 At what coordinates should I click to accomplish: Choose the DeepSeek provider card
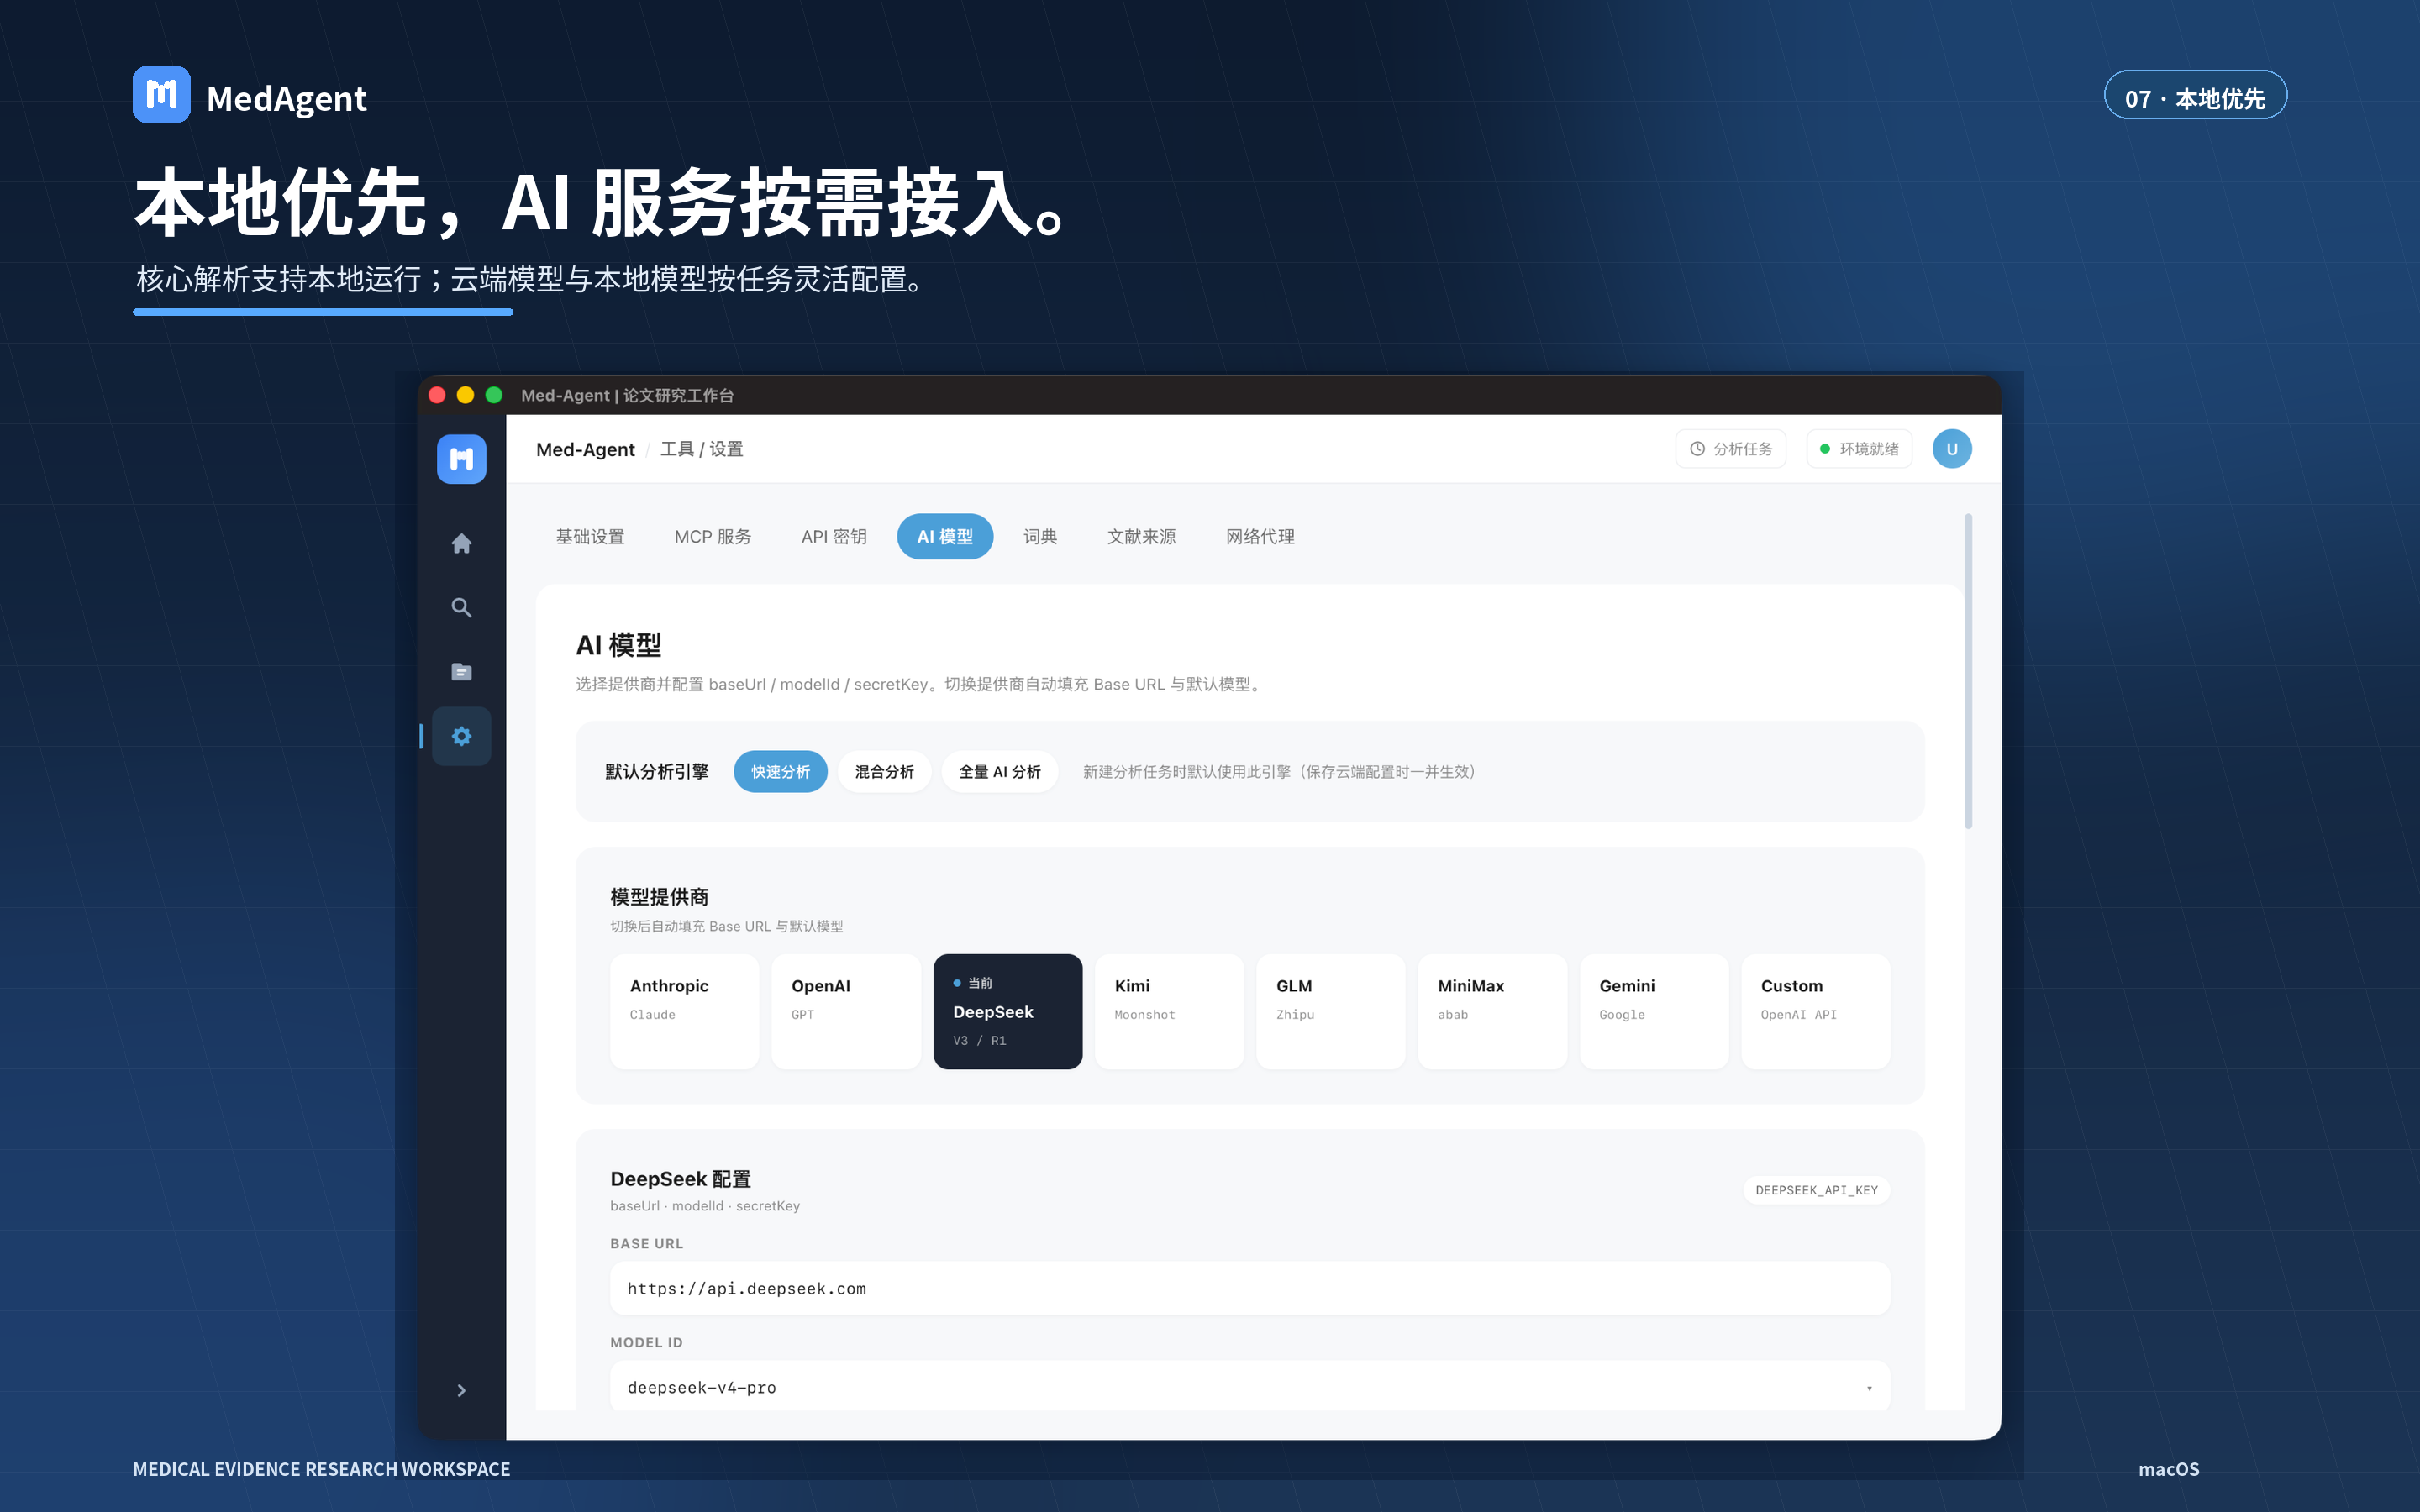[x=1007, y=1011]
